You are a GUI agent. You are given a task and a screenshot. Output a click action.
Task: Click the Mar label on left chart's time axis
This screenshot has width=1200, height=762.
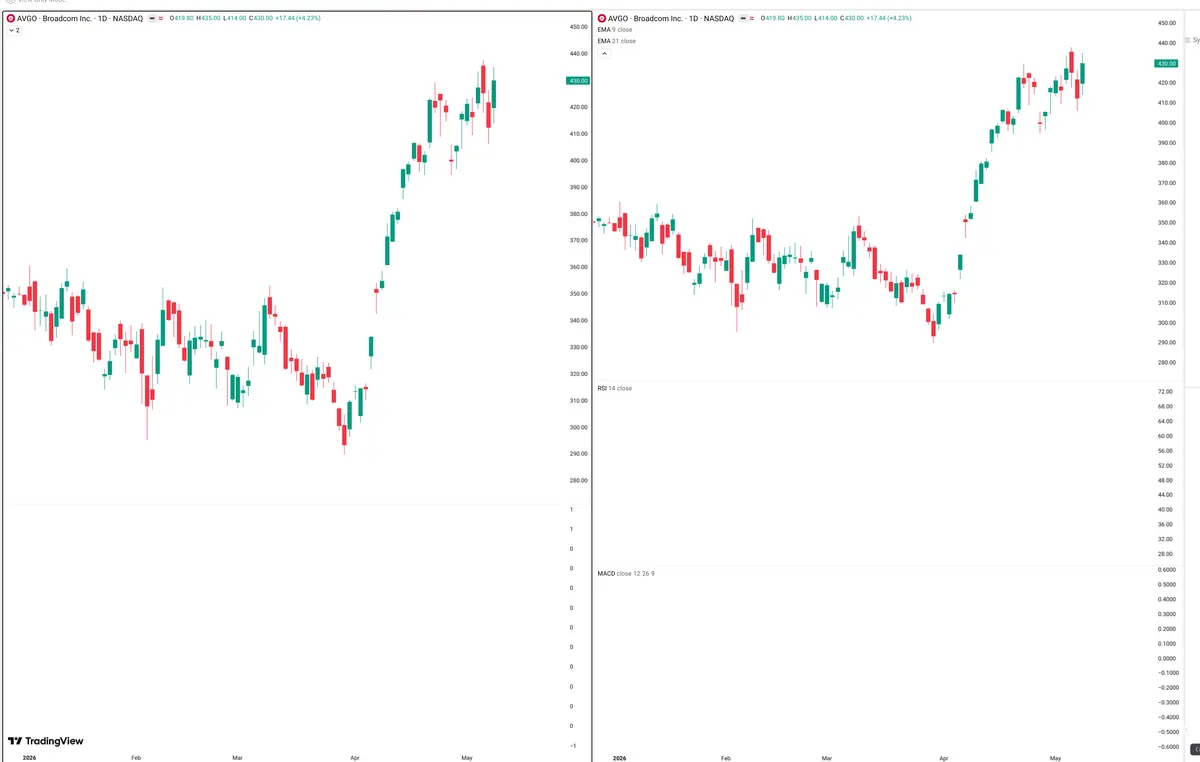point(237,758)
